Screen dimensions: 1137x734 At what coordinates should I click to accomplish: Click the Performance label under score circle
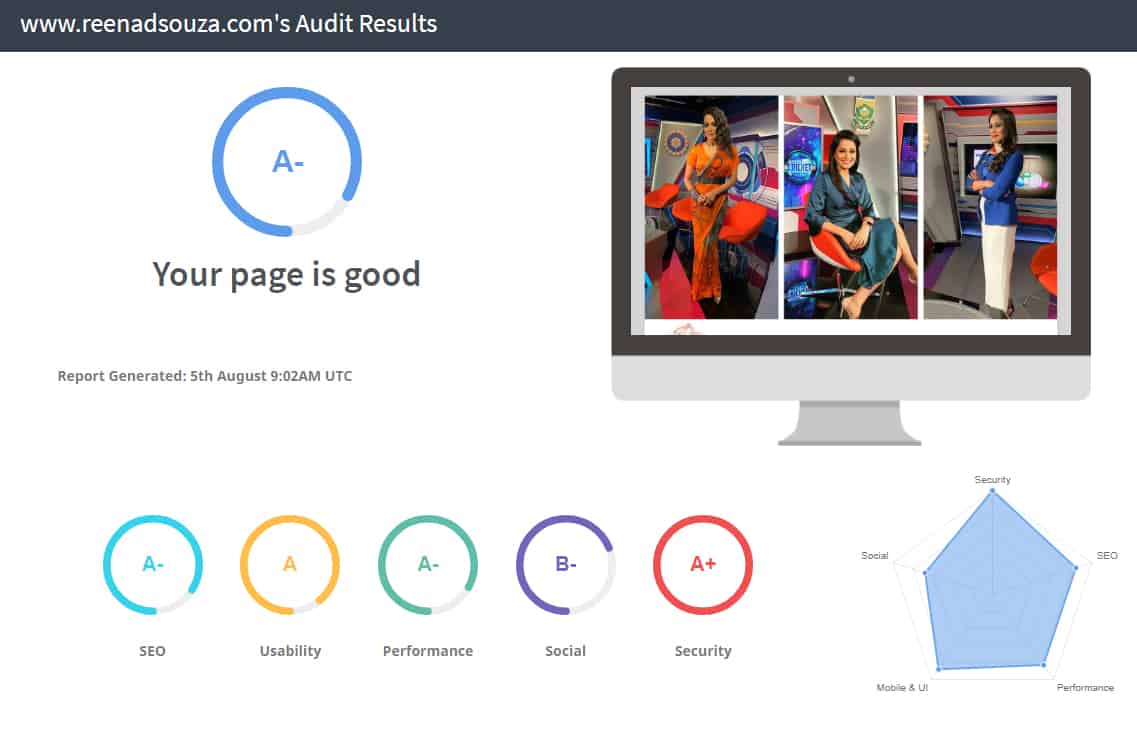(428, 651)
